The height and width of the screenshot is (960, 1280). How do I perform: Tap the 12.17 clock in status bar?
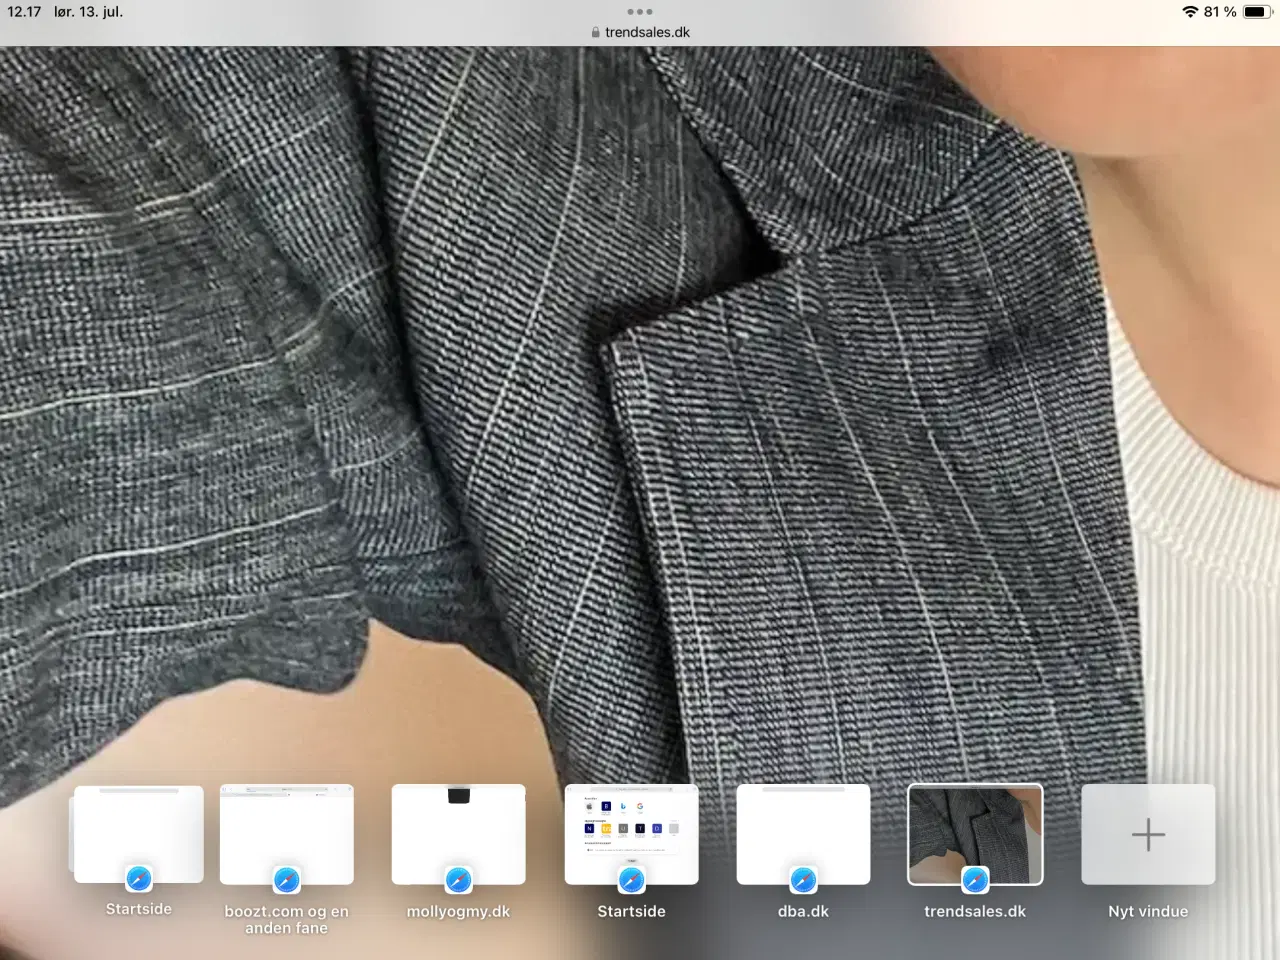click(24, 12)
